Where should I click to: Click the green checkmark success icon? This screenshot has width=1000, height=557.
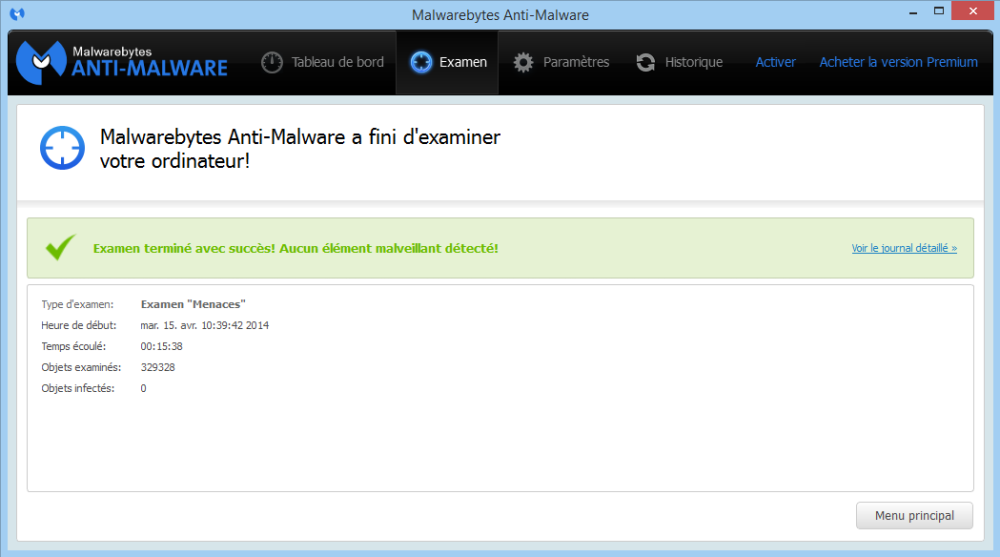[x=61, y=248]
